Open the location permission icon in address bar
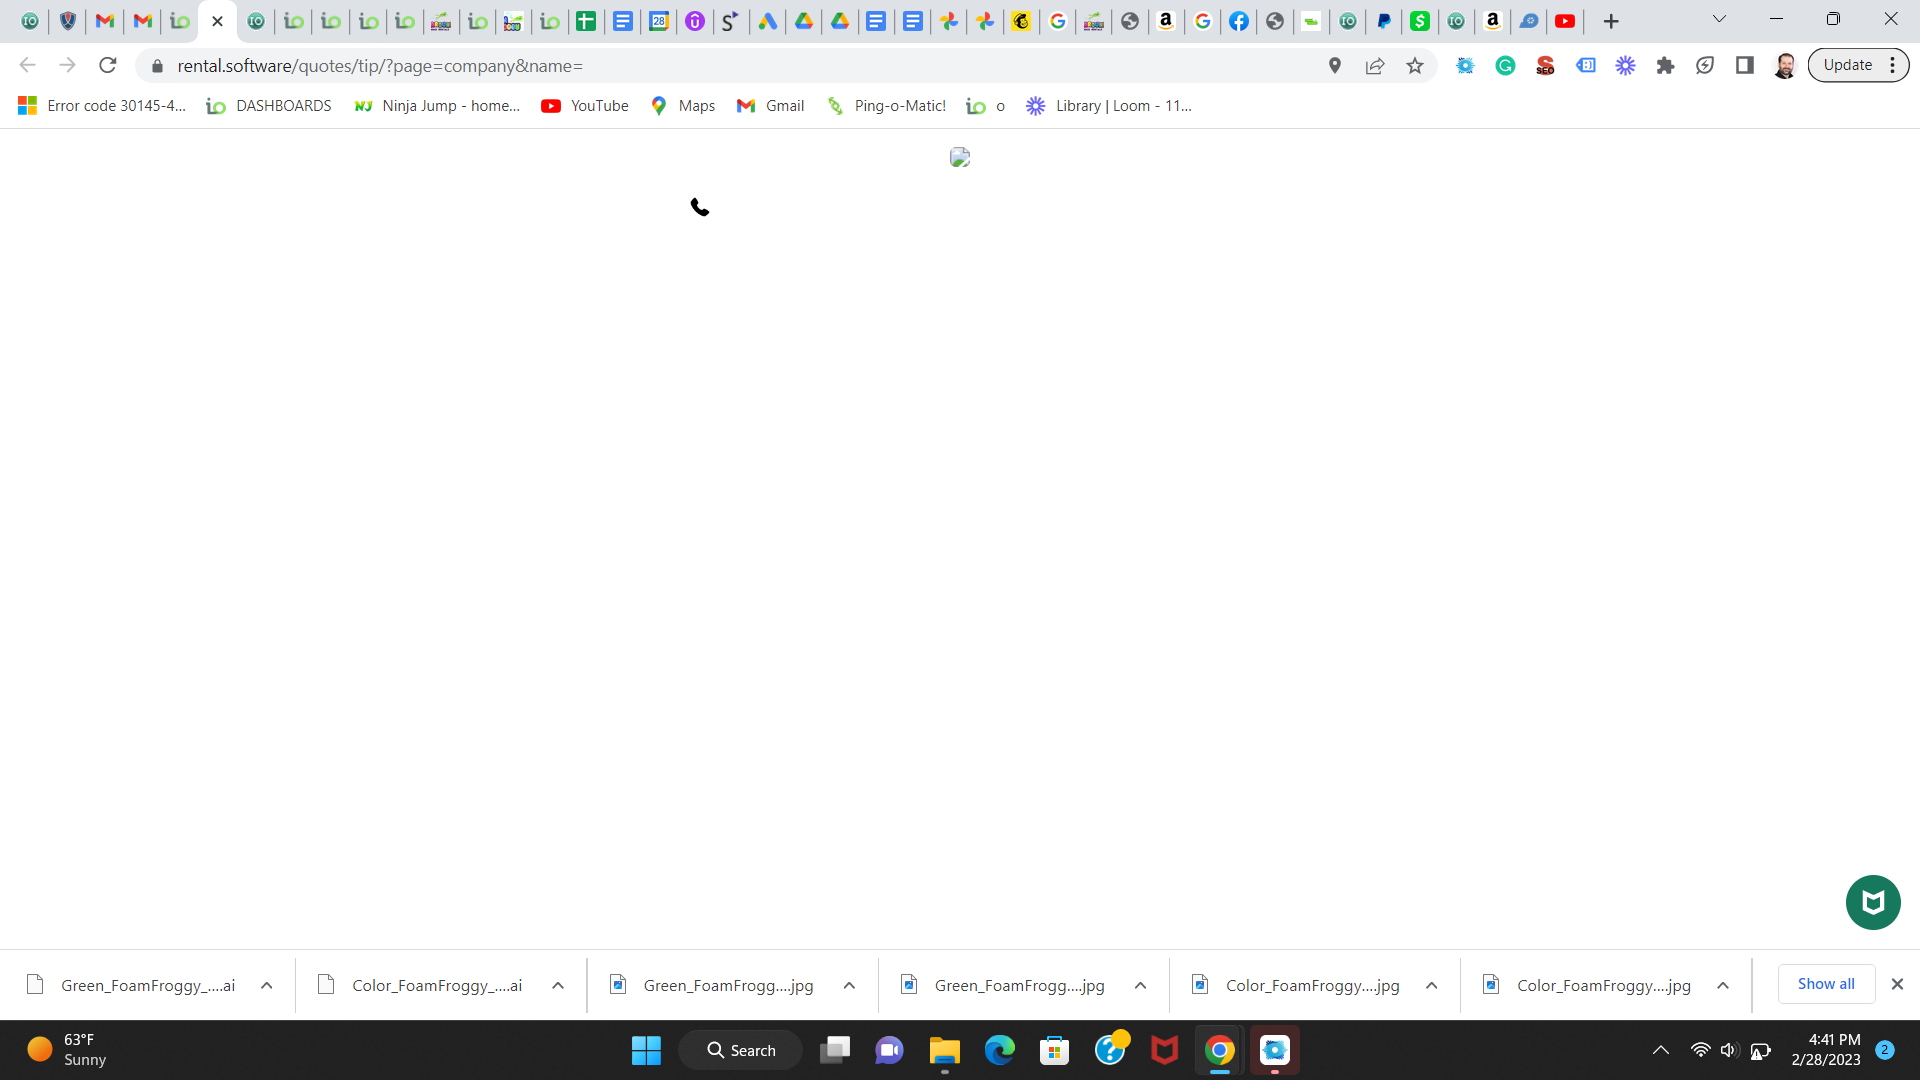Viewport: 1920px width, 1080px height. tap(1334, 66)
